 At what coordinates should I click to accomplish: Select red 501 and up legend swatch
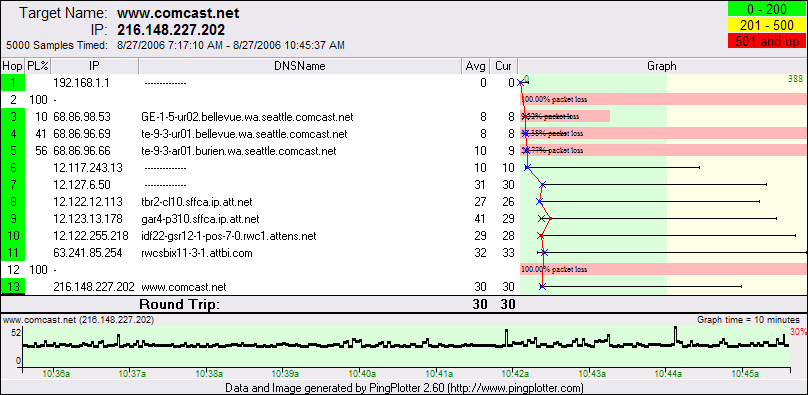(767, 41)
